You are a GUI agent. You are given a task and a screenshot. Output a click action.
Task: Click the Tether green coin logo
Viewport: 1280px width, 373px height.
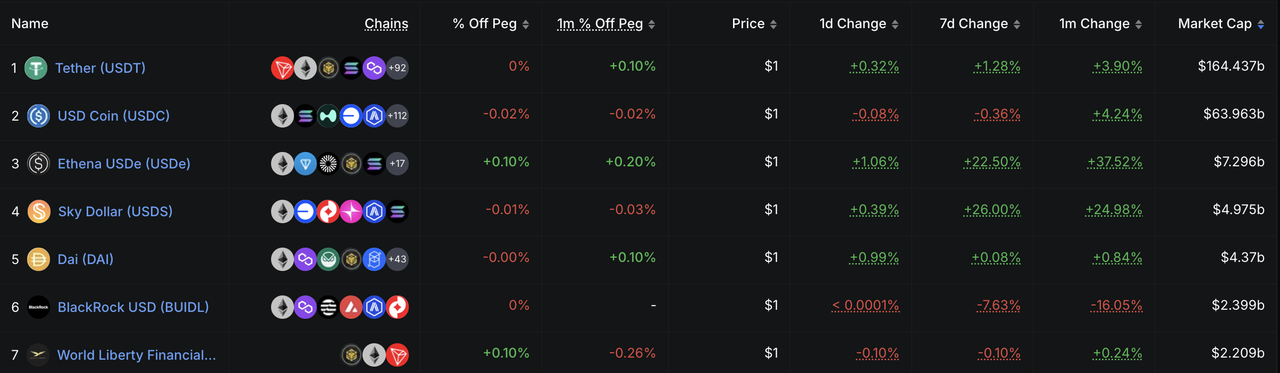(37, 68)
